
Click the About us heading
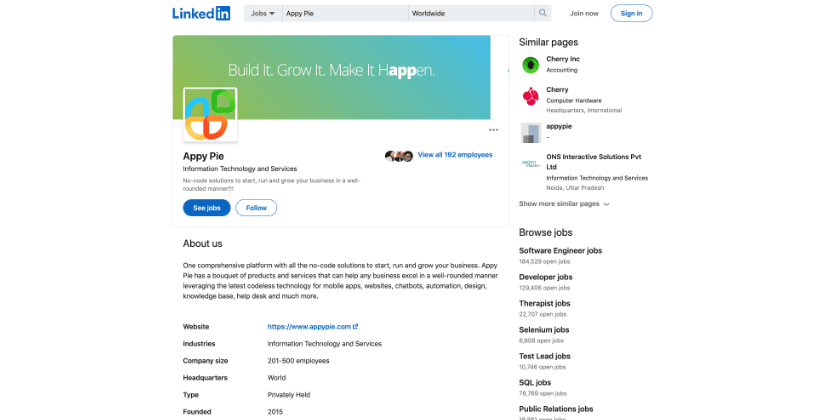point(203,243)
